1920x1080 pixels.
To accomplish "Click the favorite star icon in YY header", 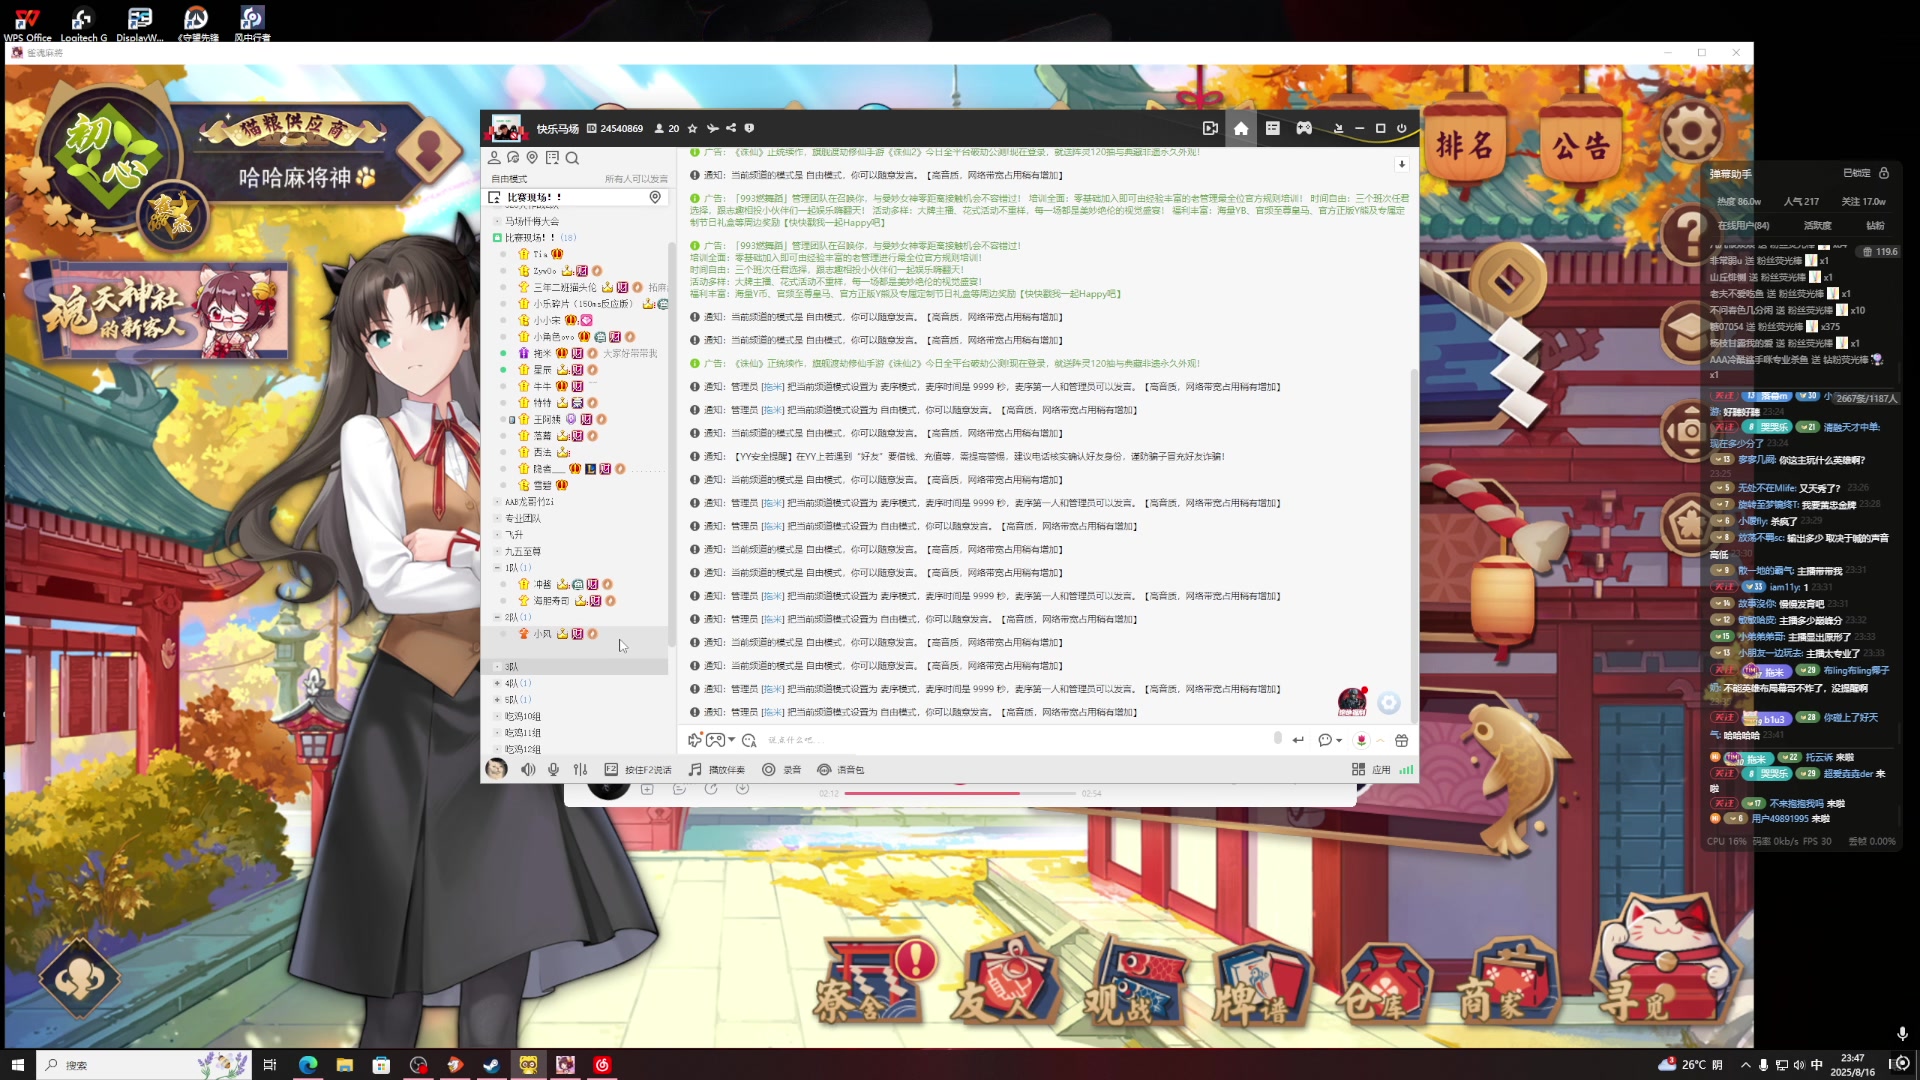I will point(692,128).
